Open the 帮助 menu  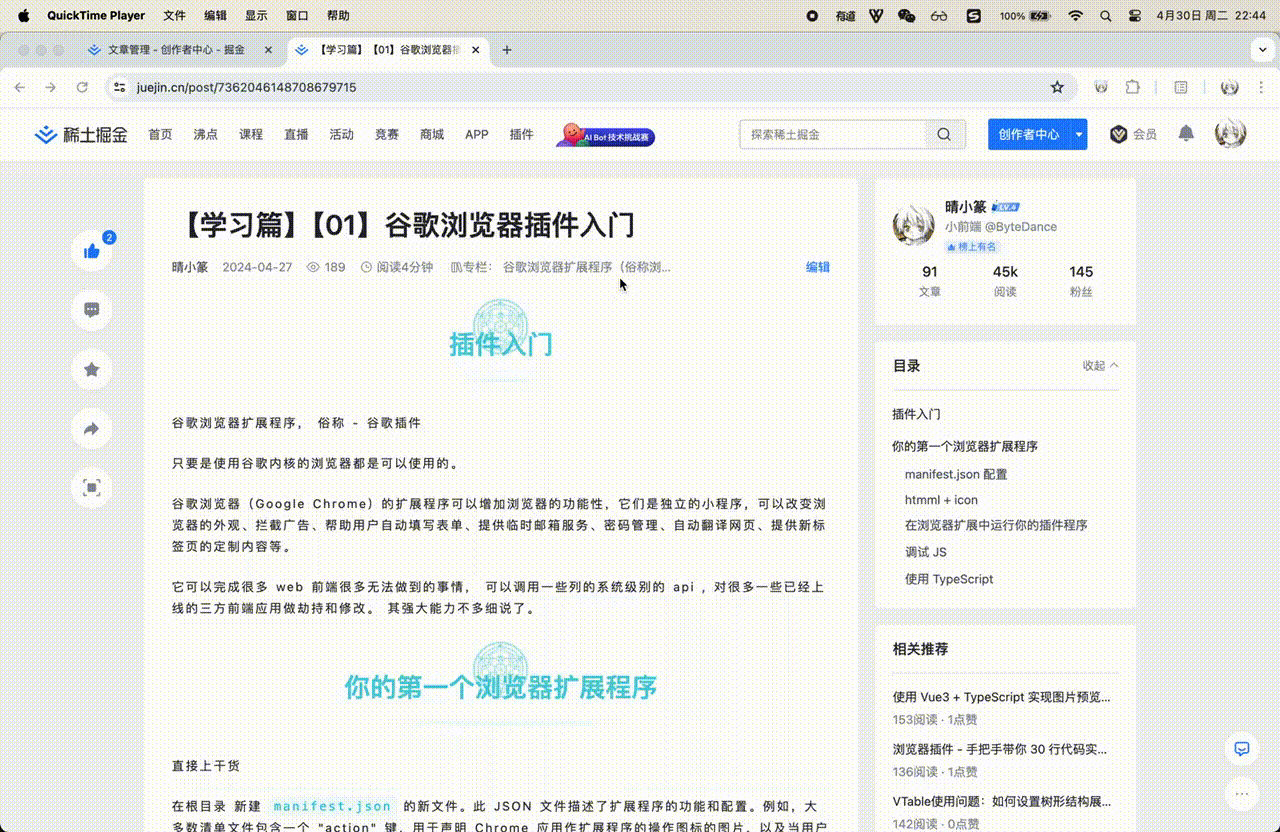point(338,16)
